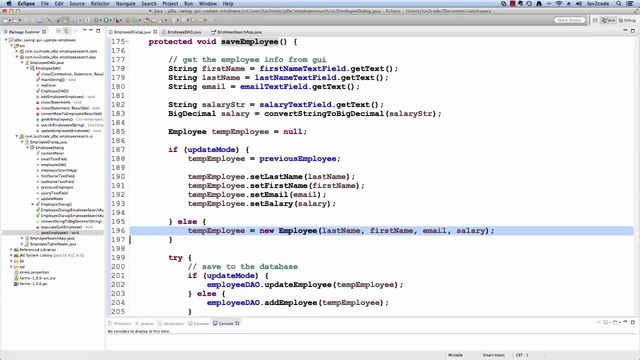The image size is (640, 360).
Task: Open Package Explorer view menu arrow
Action: coord(84,31)
